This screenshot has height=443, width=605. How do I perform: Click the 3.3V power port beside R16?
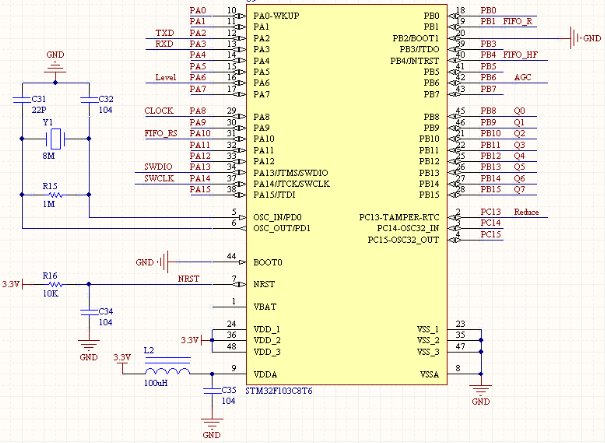[13, 284]
